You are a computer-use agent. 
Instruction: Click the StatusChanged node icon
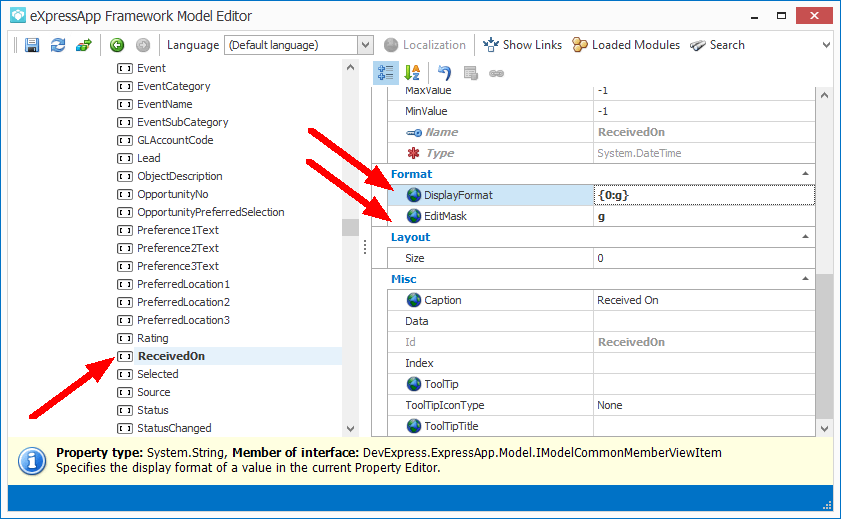point(125,428)
